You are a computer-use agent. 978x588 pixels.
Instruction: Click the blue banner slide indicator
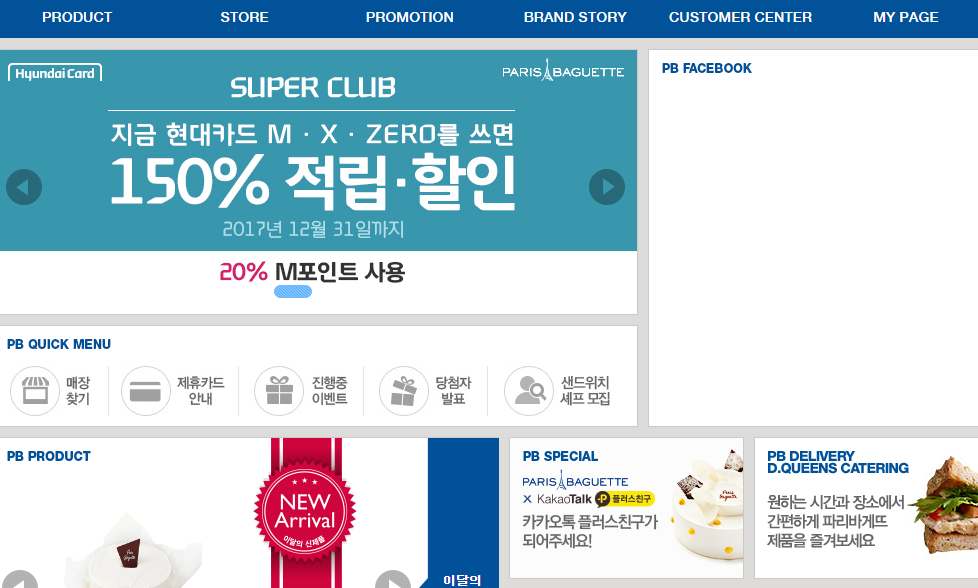[293, 291]
